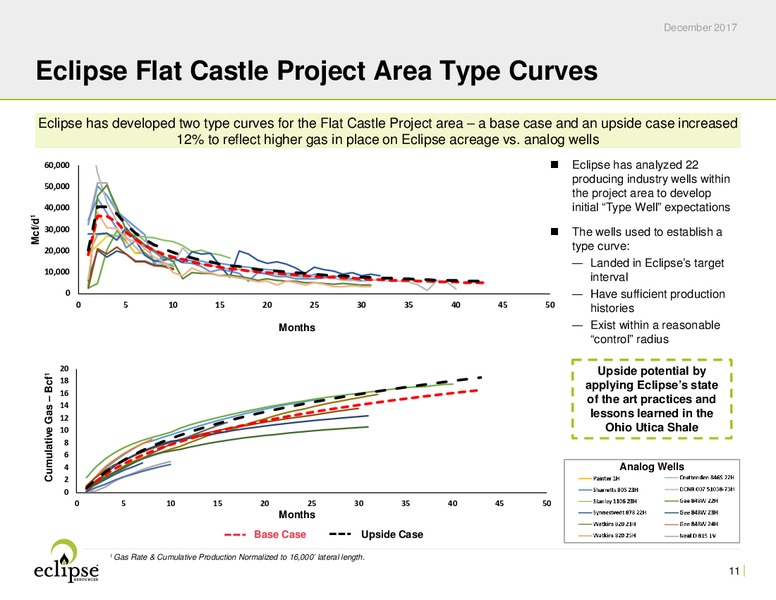The image size is (776, 600).
Task: Click the black dashed Upside Case legend line
Action: 340,534
